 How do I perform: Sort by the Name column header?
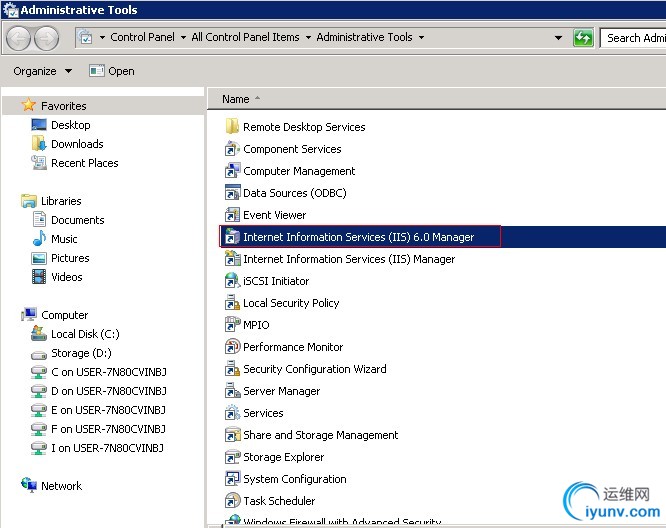click(x=236, y=99)
